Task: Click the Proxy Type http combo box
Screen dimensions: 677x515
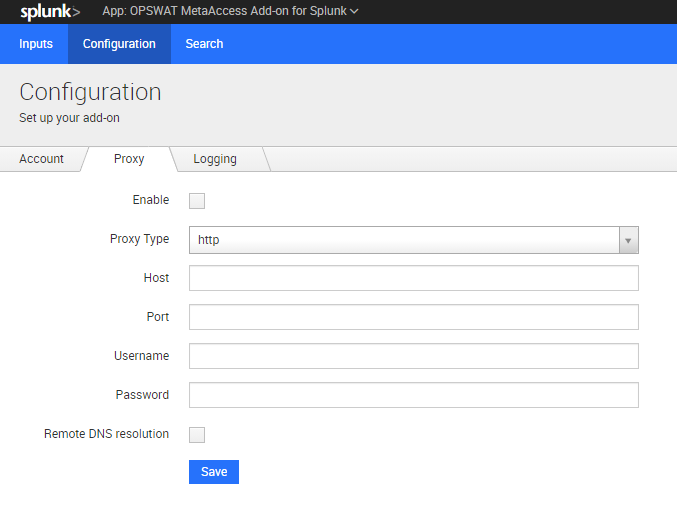Action: (414, 240)
